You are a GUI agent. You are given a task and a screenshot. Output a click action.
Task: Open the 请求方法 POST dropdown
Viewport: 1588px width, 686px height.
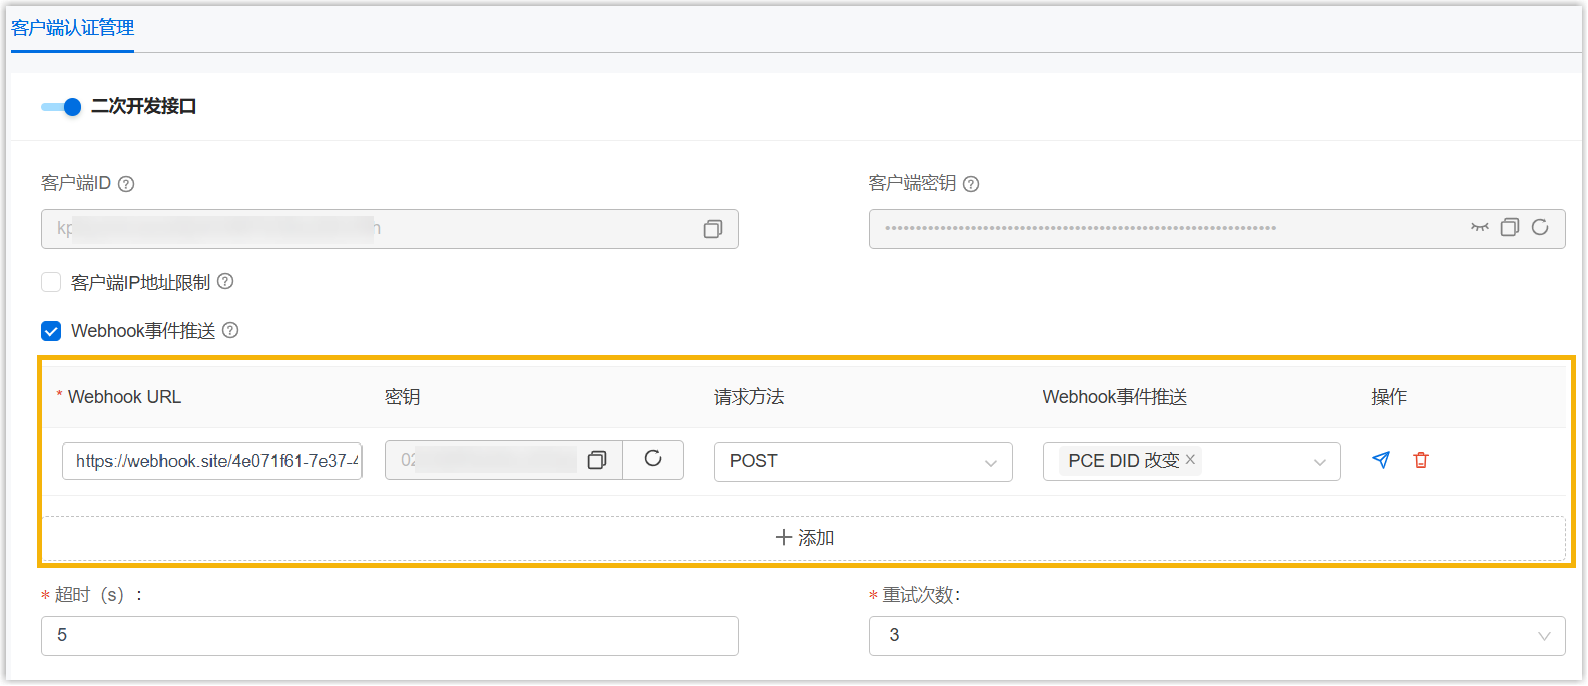(862, 461)
